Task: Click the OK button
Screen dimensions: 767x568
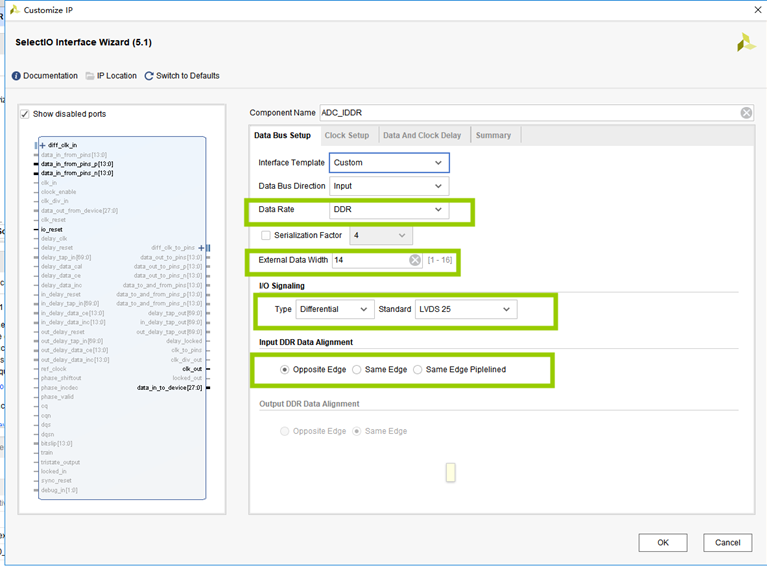Action: click(x=663, y=543)
